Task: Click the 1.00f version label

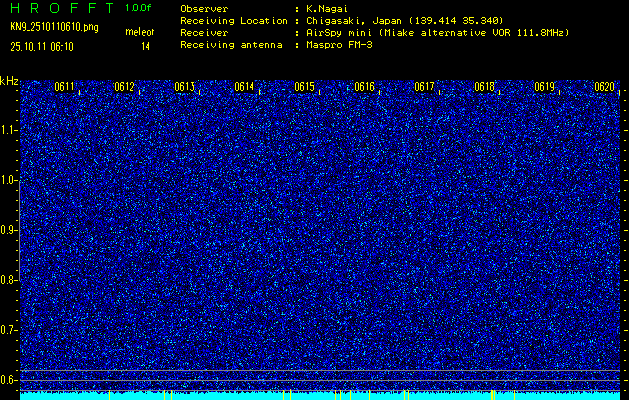Action: pyautogui.click(x=139, y=7)
